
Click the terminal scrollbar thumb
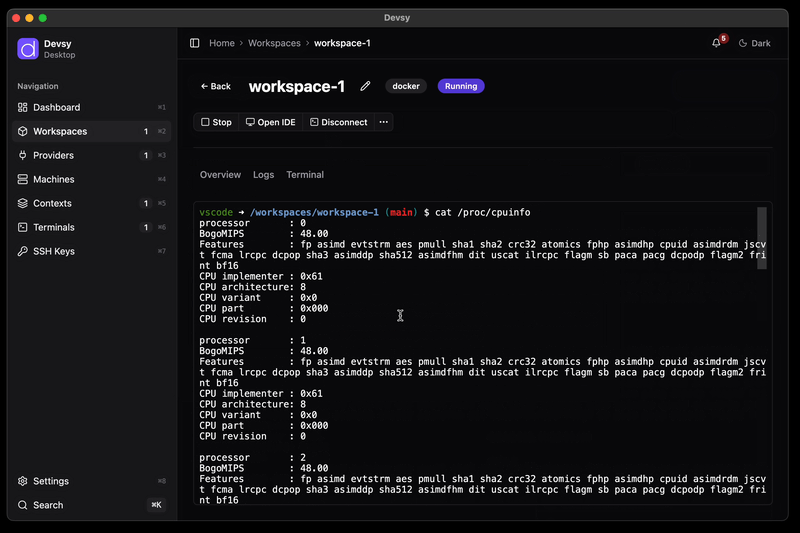point(762,238)
